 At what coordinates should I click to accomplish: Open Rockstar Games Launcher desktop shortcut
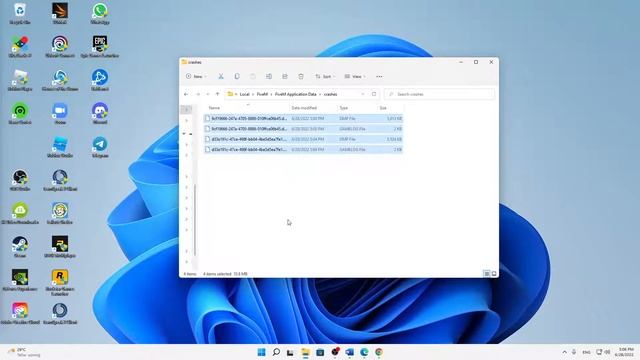click(60, 282)
